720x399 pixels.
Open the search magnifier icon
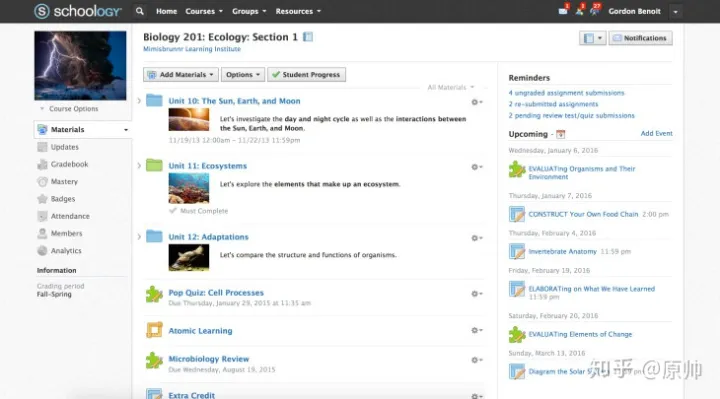[140, 11]
